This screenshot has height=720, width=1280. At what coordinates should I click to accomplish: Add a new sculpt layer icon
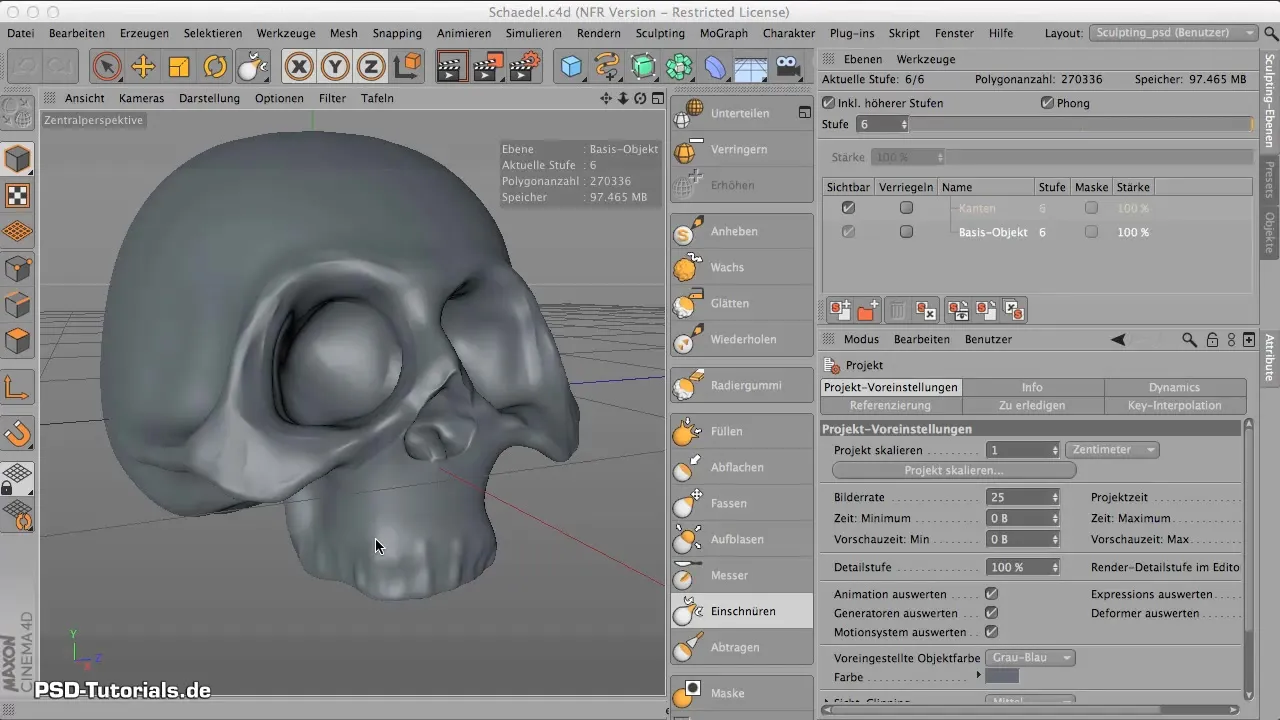[x=839, y=311]
